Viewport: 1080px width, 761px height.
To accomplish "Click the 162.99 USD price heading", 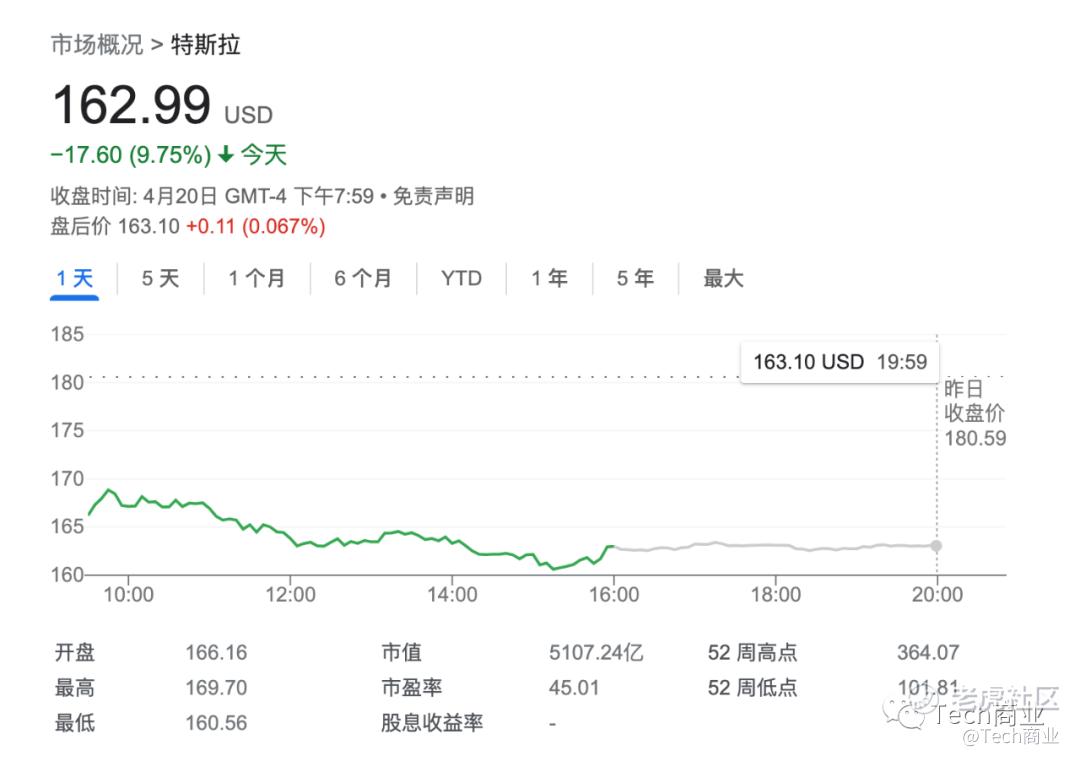I will (162, 106).
